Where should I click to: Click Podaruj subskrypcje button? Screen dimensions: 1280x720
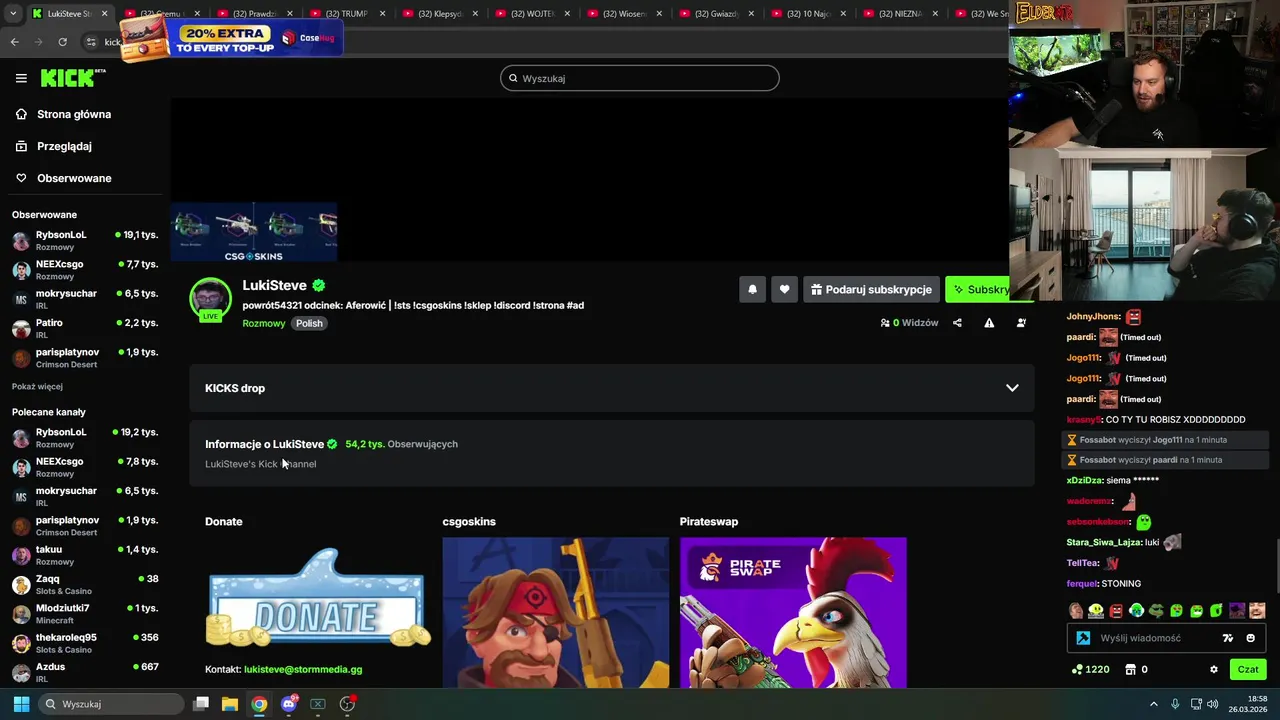pyautogui.click(x=871, y=290)
